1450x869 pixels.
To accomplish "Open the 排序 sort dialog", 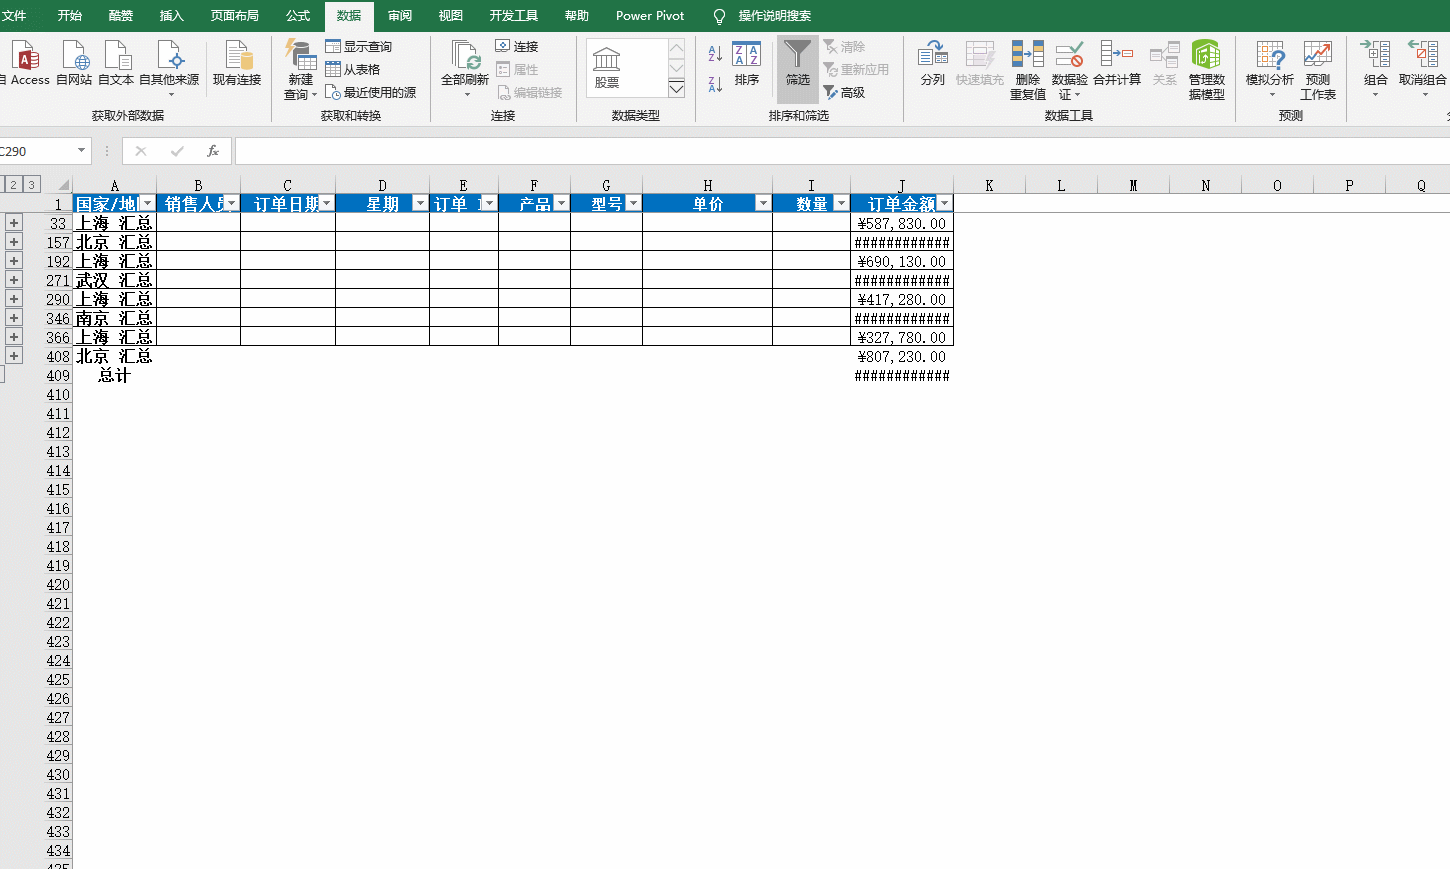I will coord(747,64).
